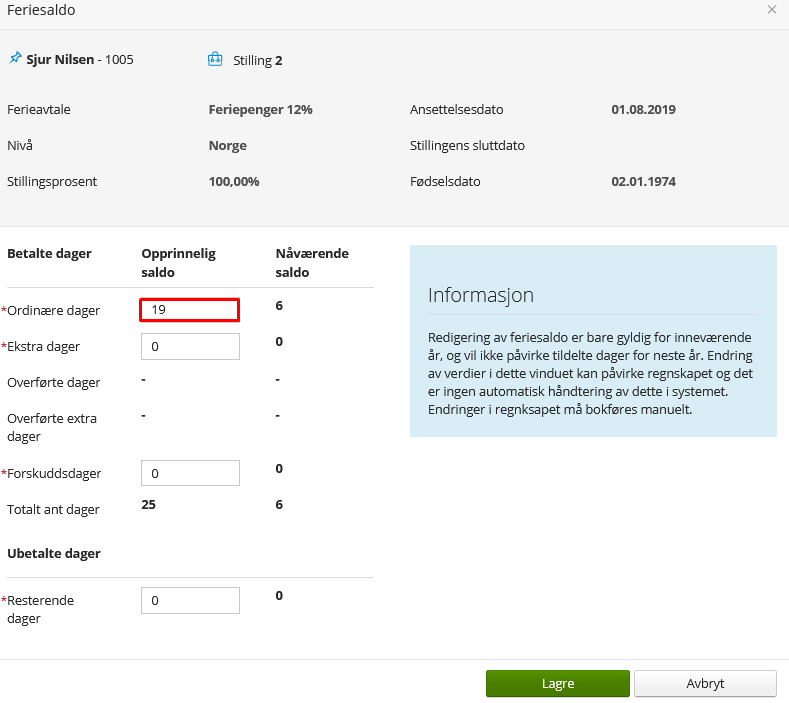Click the Stillingsprosent value 100,00%
Viewport: 789px width, 703px height.
click(x=234, y=182)
